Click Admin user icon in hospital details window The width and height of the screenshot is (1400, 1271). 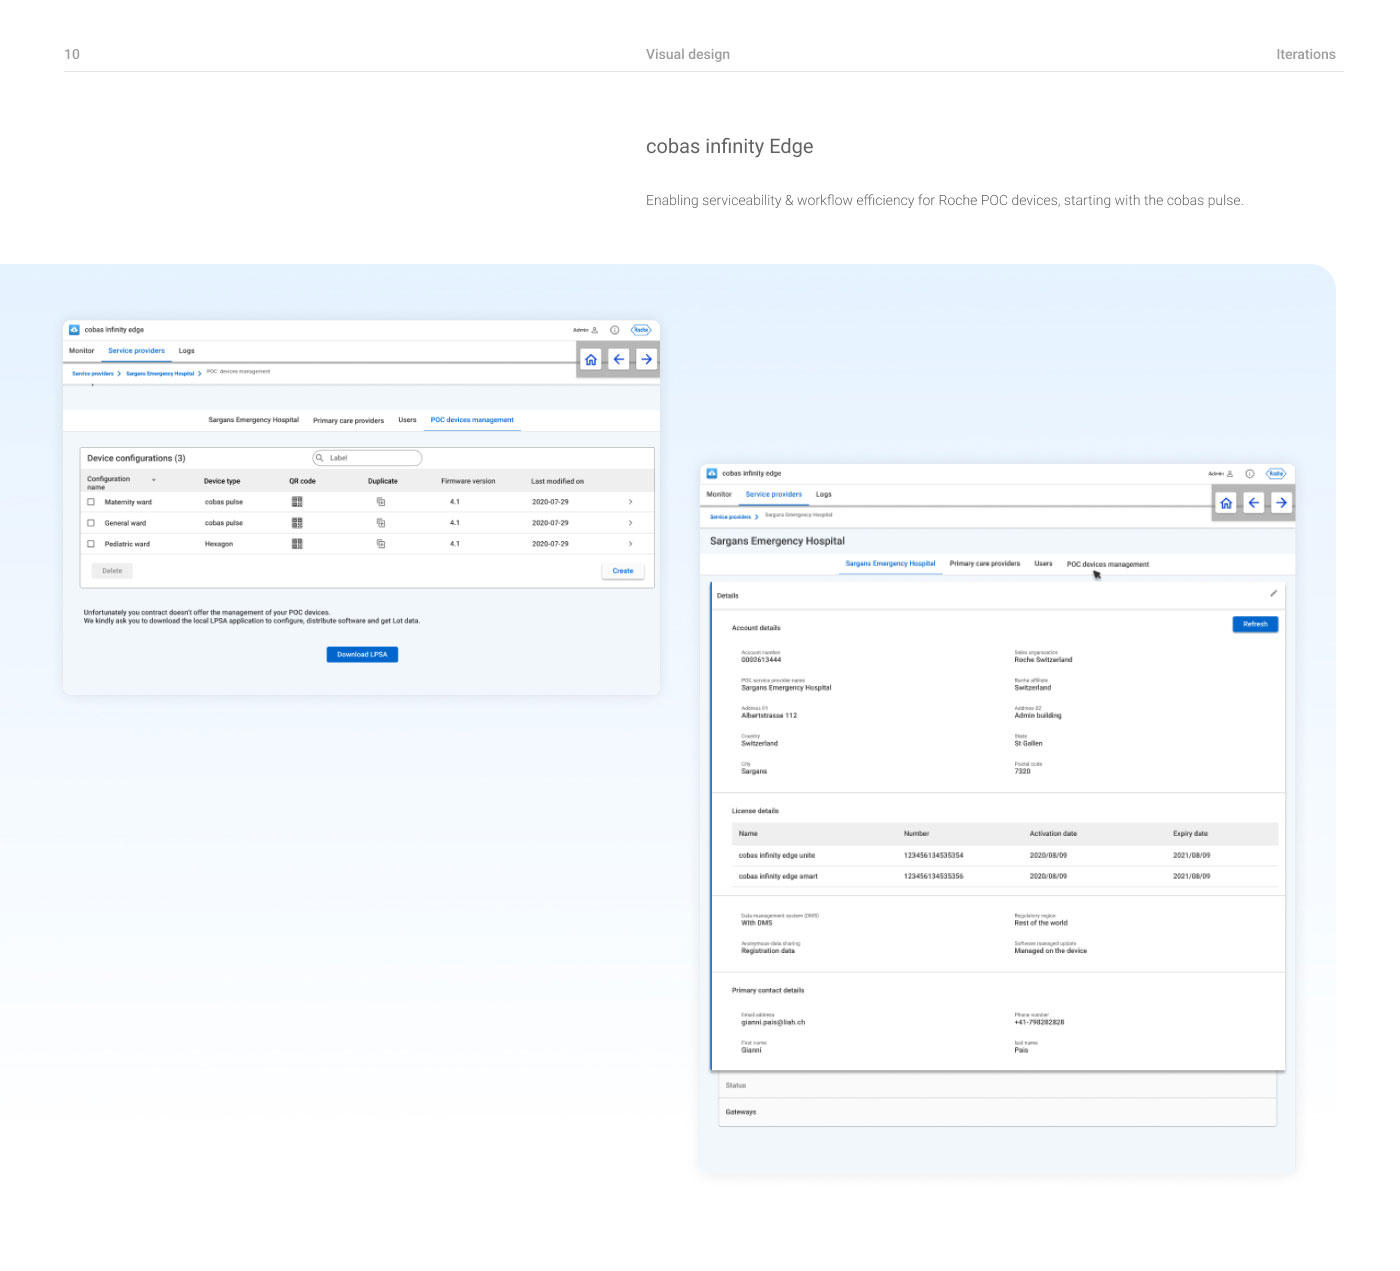click(x=1230, y=474)
